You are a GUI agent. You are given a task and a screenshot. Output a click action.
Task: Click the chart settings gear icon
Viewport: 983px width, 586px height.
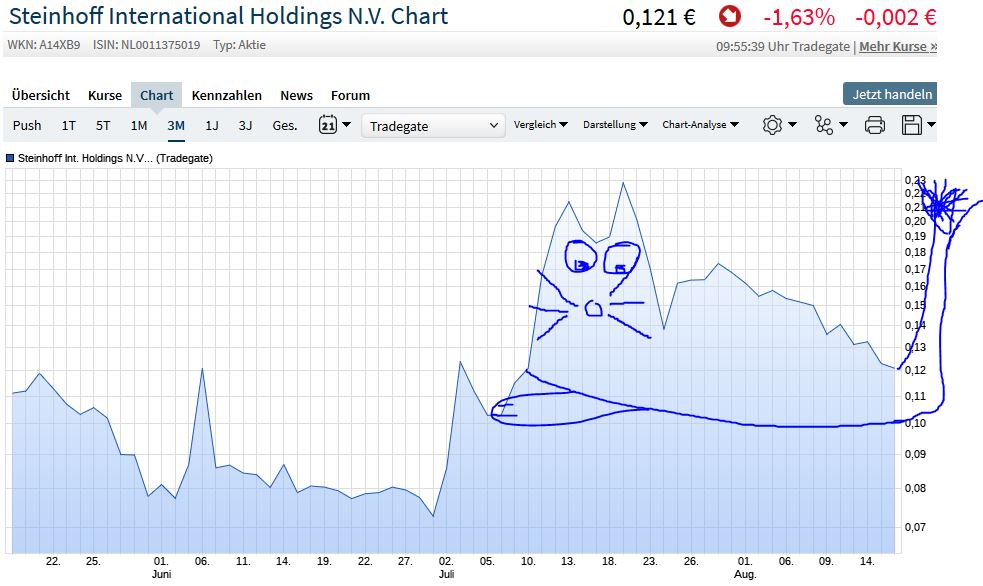click(x=774, y=126)
